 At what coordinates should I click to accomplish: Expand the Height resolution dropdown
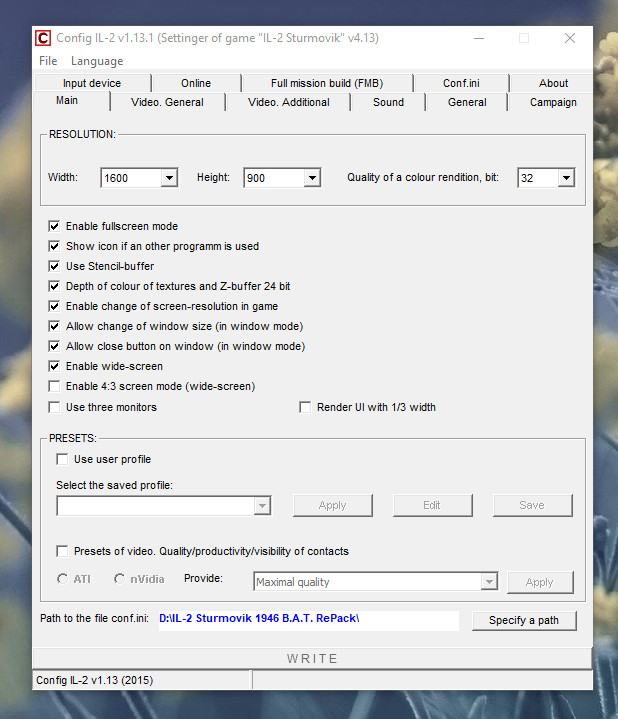pyautogui.click(x=312, y=178)
